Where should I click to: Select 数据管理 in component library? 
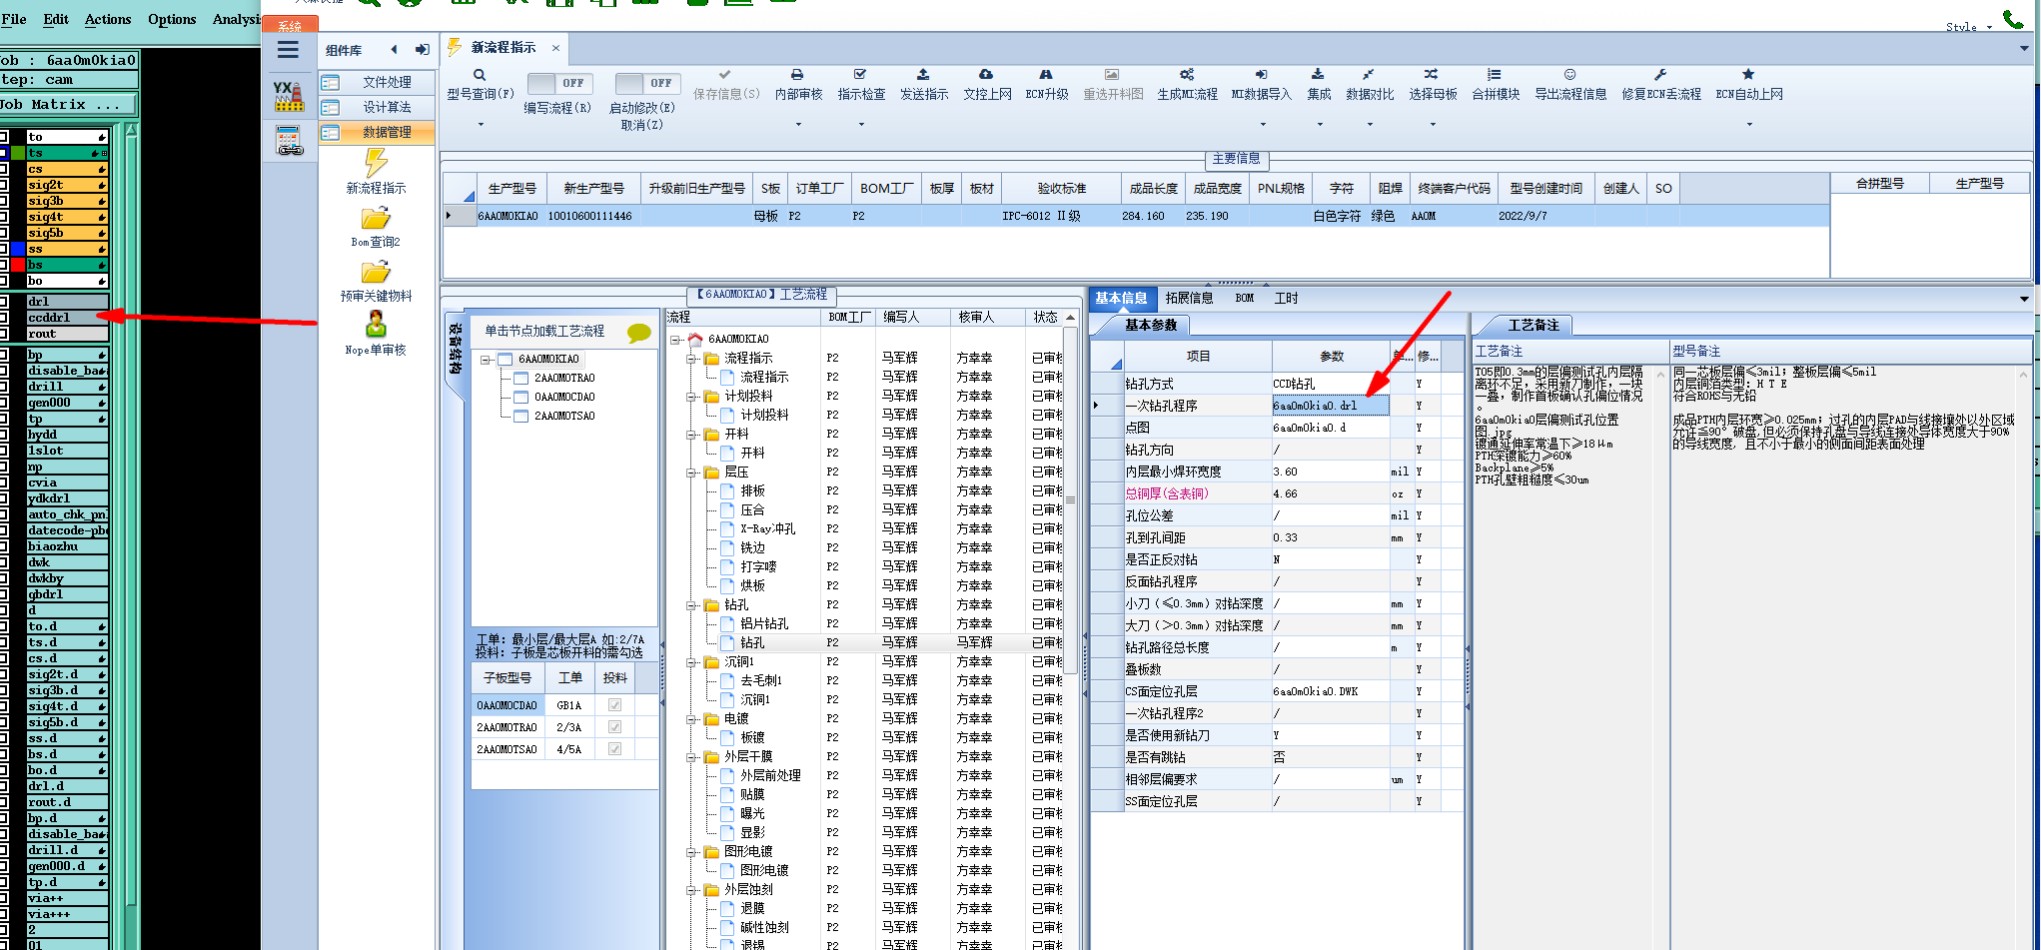pos(378,132)
